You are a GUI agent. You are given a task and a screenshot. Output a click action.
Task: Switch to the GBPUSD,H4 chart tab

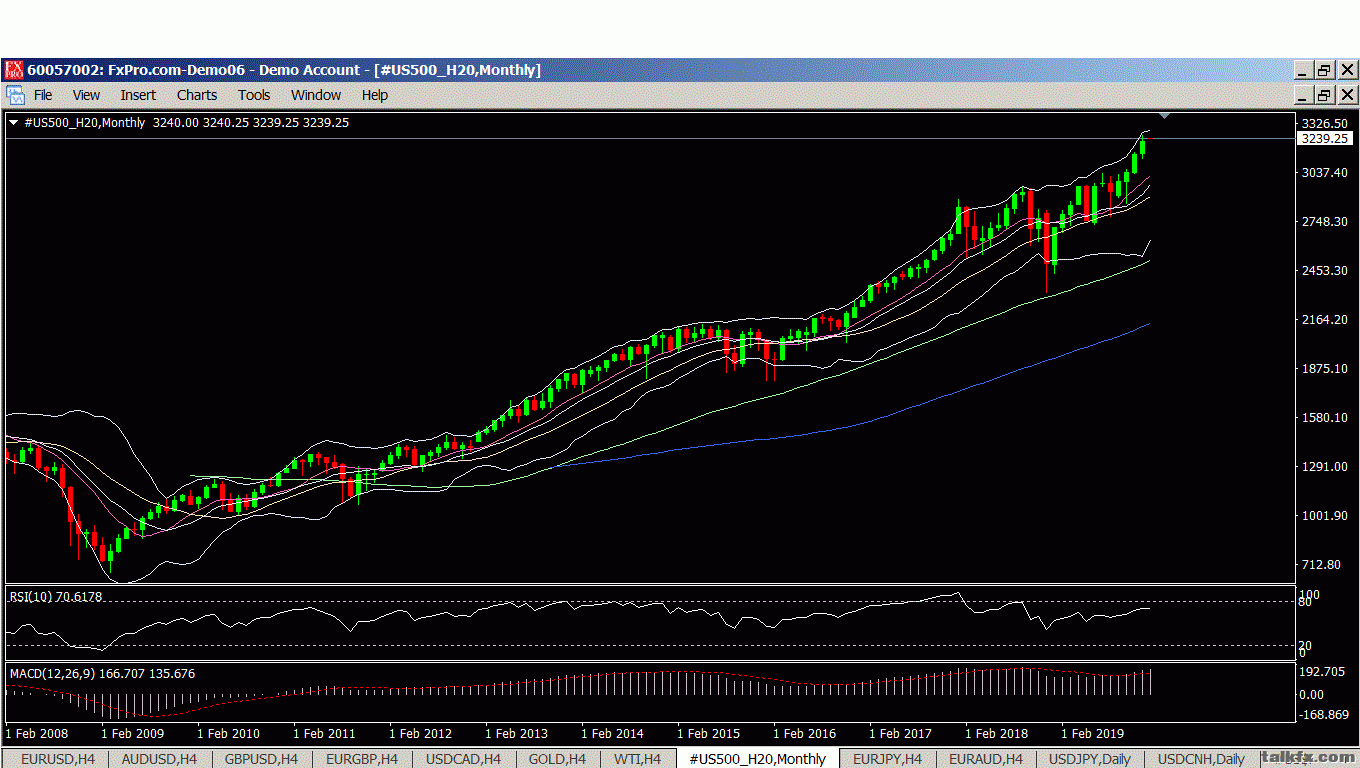(x=261, y=759)
